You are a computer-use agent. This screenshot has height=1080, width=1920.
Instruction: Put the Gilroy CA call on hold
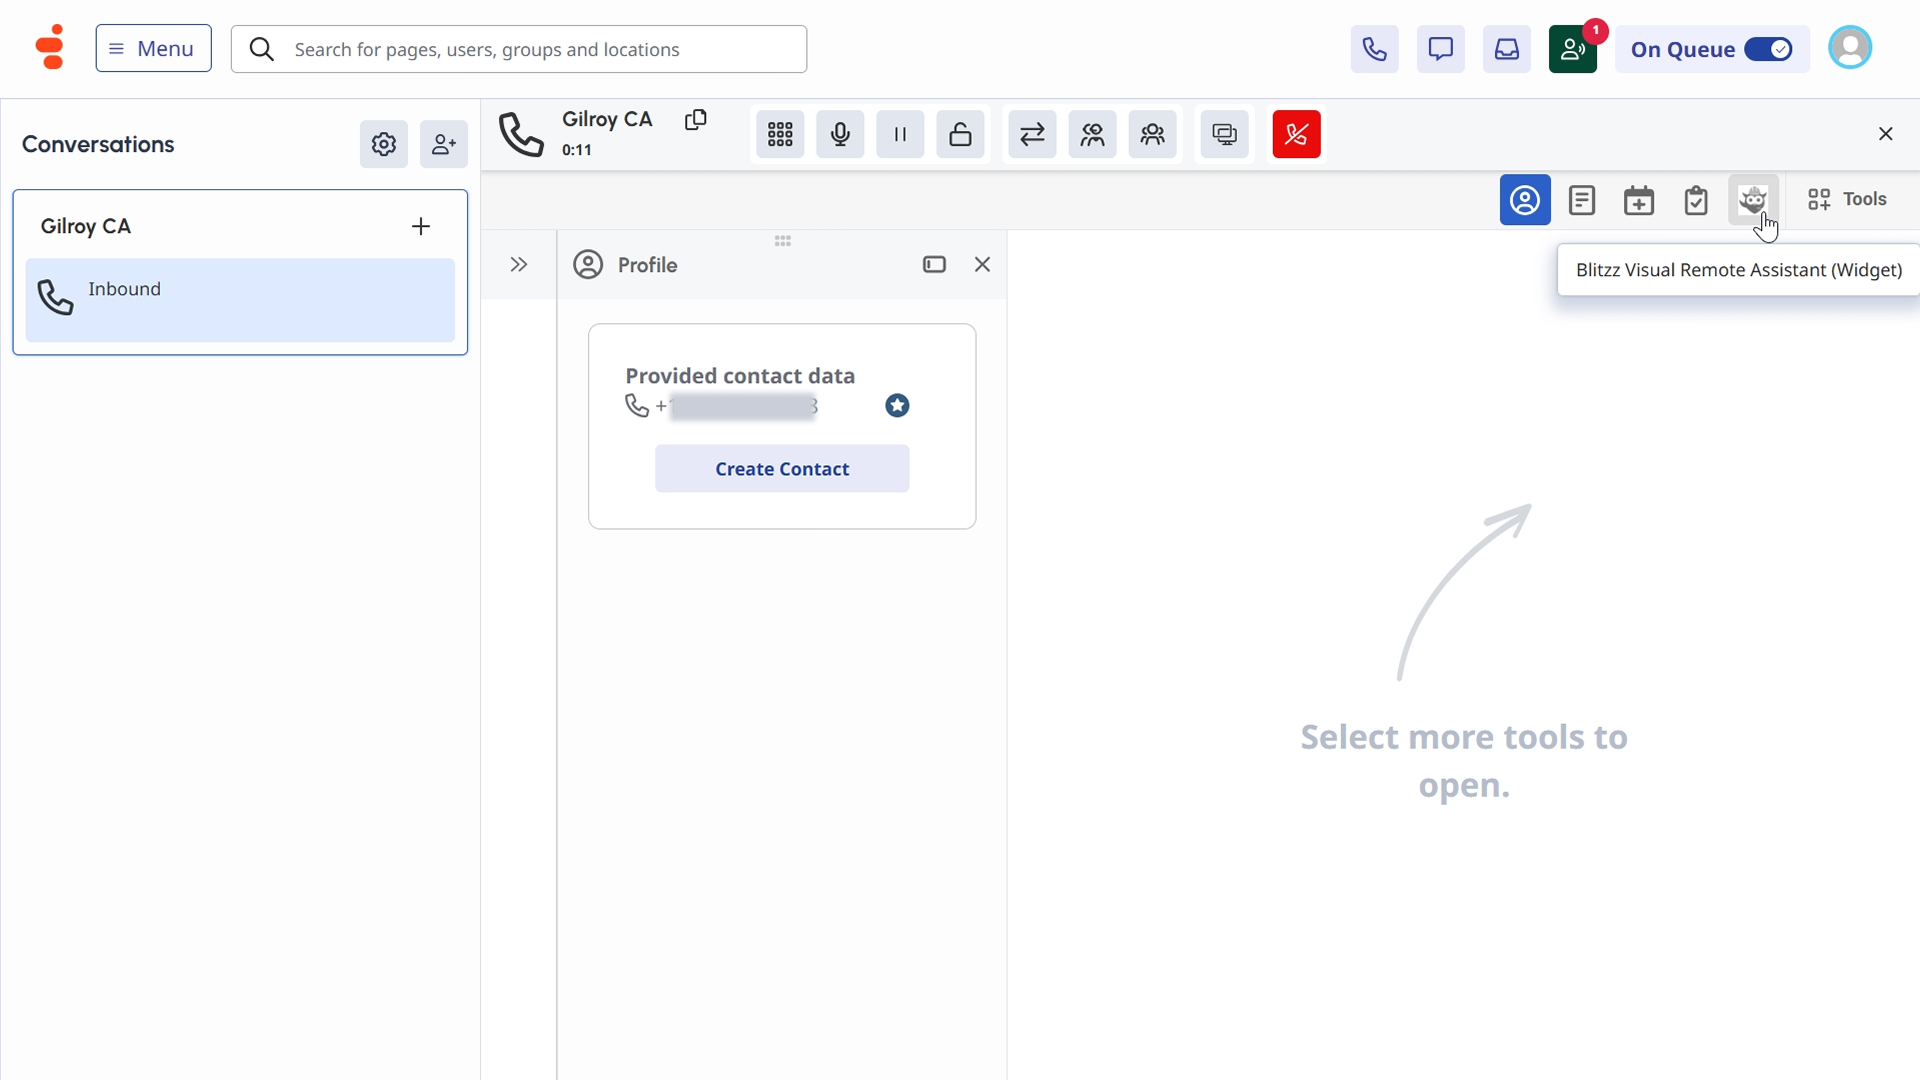pyautogui.click(x=900, y=134)
